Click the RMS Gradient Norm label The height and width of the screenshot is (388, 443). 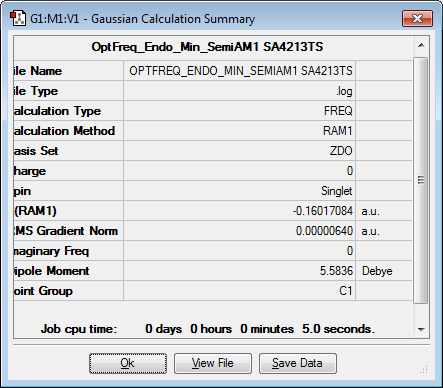click(66, 231)
